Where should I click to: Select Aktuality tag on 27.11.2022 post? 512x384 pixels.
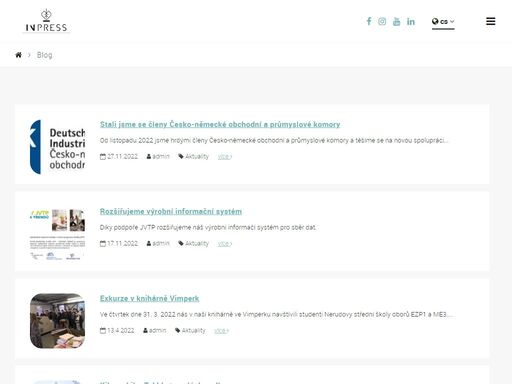[197, 156]
